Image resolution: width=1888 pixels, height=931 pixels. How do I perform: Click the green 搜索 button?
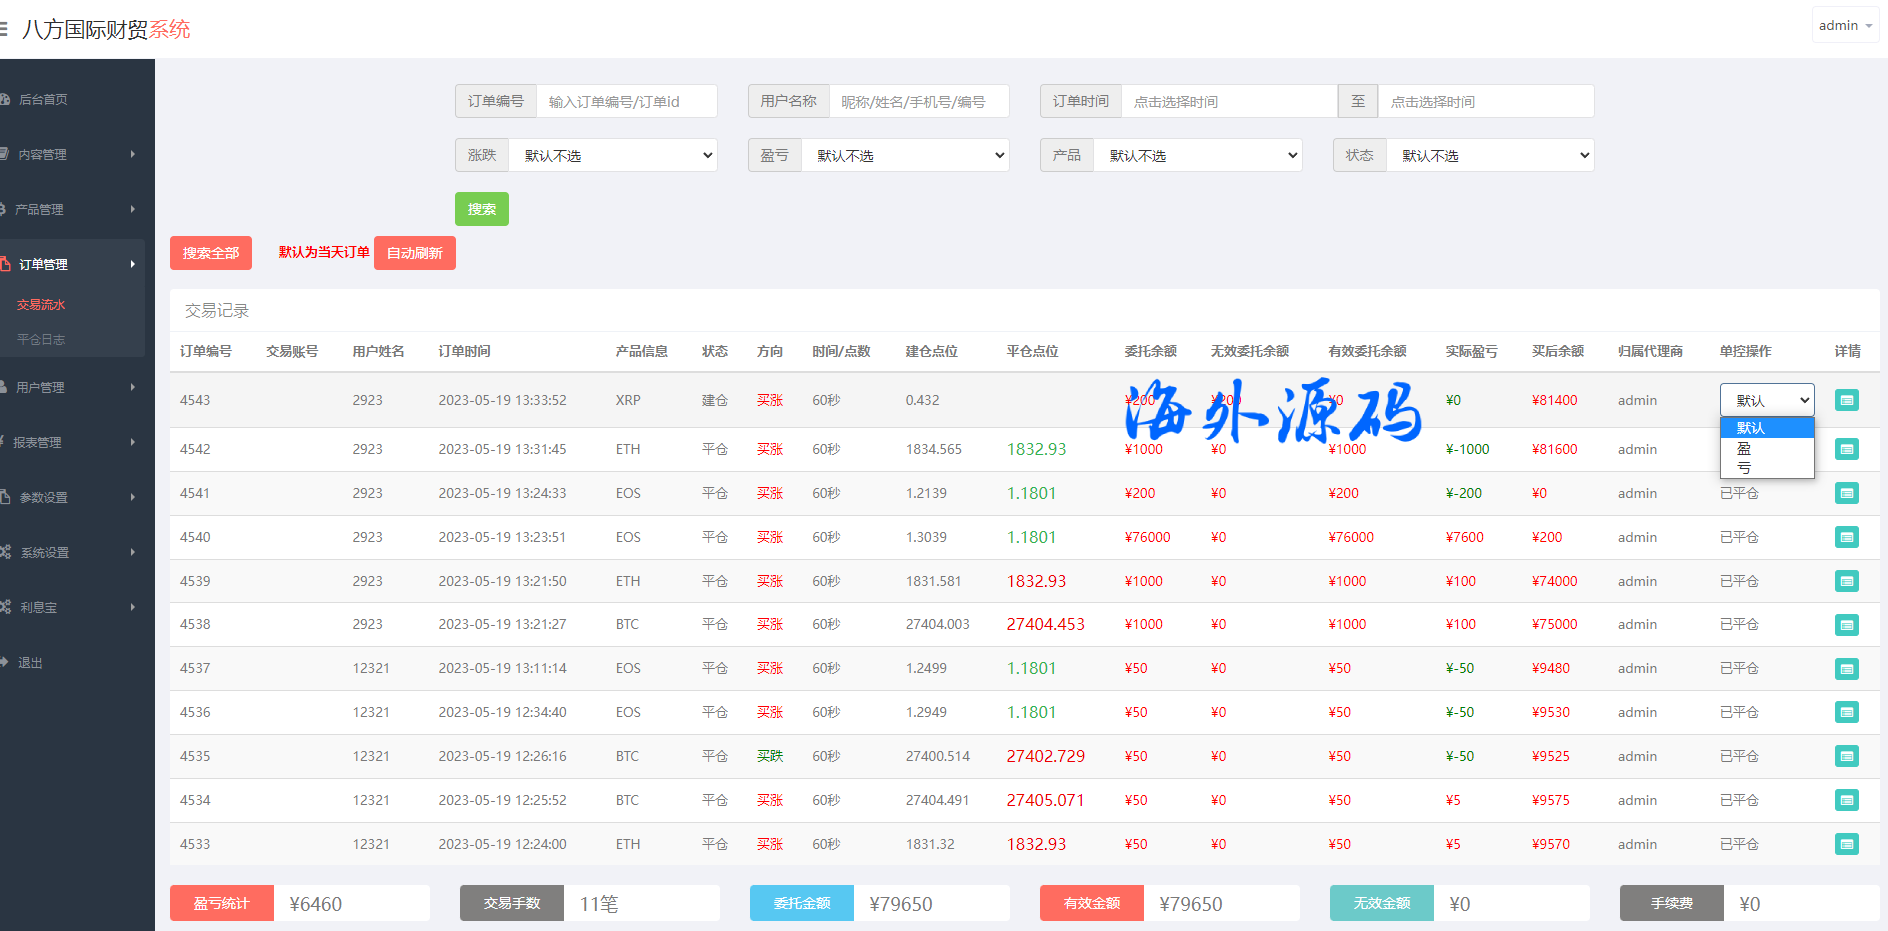[x=481, y=209]
